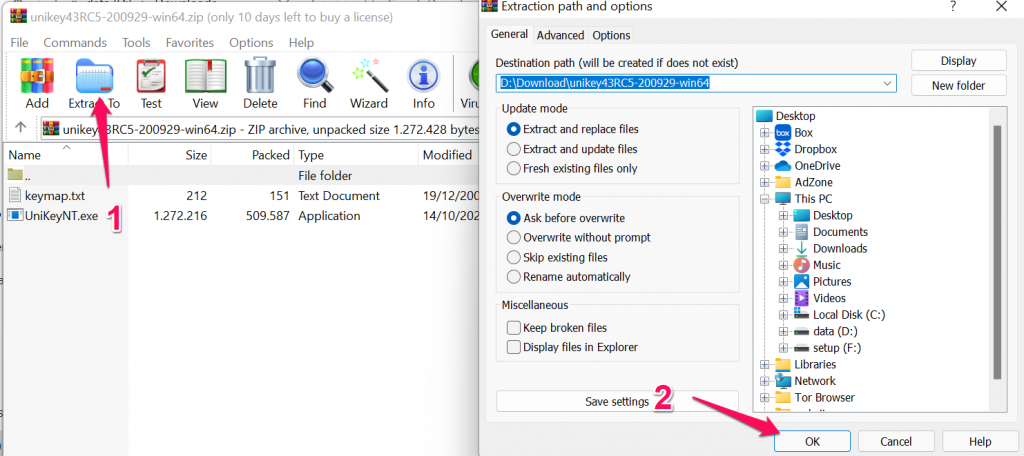Click the folder tree vertical scrollbar
The height and width of the screenshot is (456, 1024).
996,250
